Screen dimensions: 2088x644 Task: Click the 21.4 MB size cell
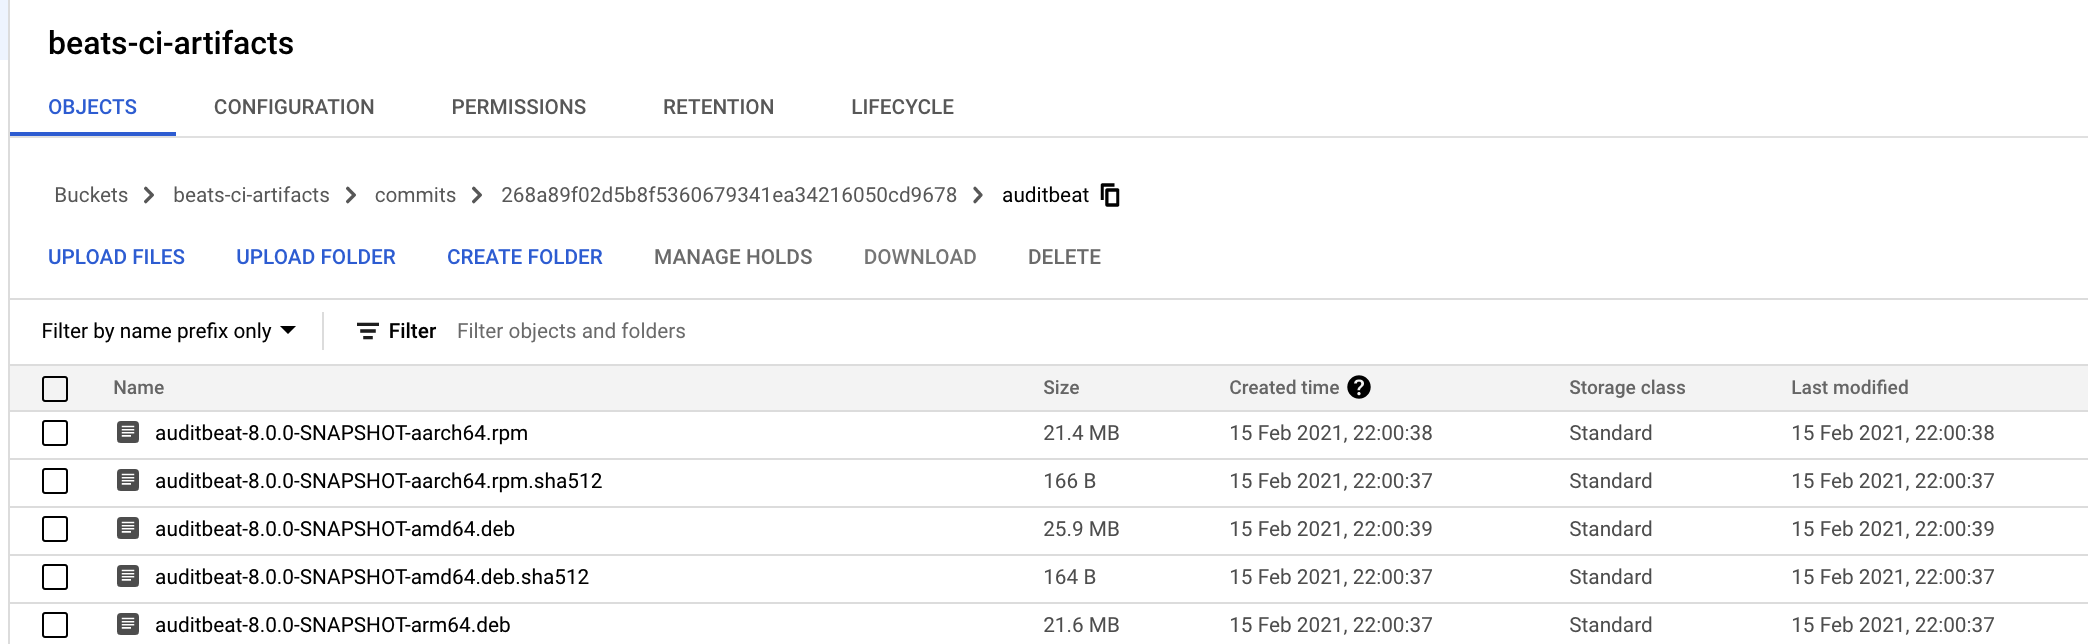pyautogui.click(x=1081, y=433)
